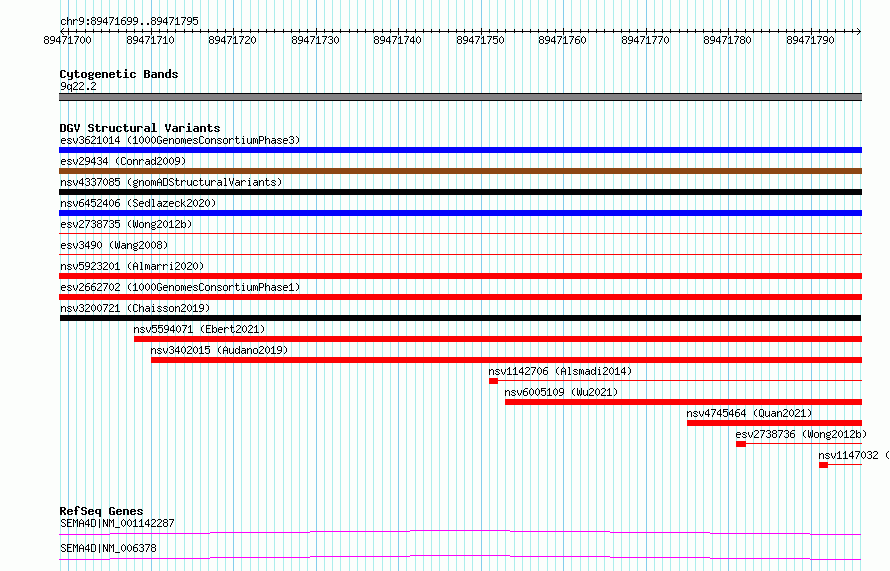890x571 pixels.
Task: Click ruler position 89471790
Action: [x=811, y=40]
